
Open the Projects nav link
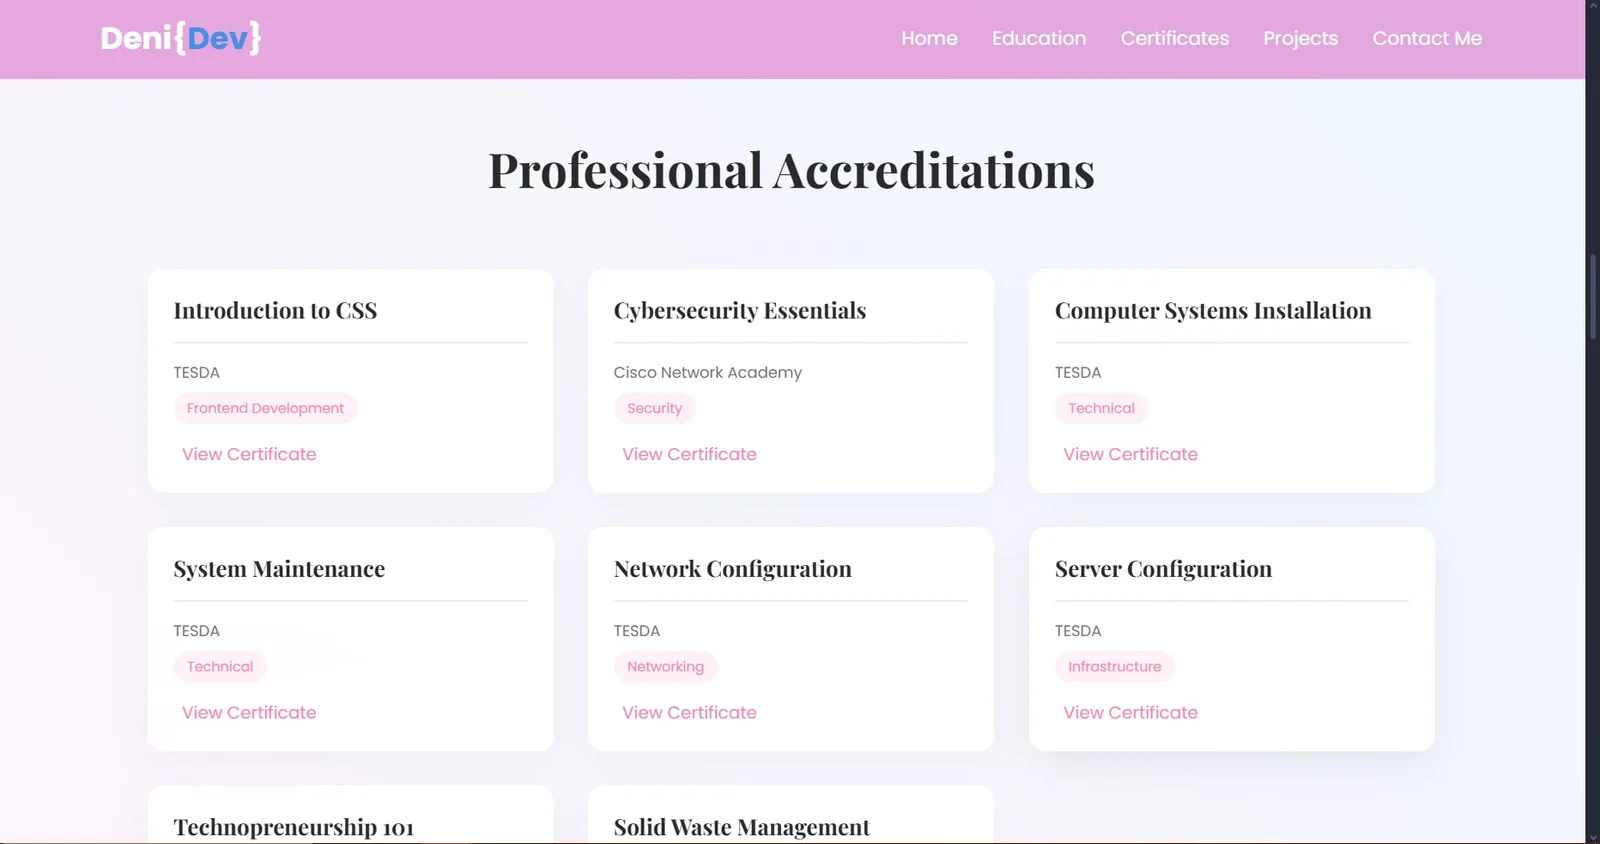point(1300,38)
